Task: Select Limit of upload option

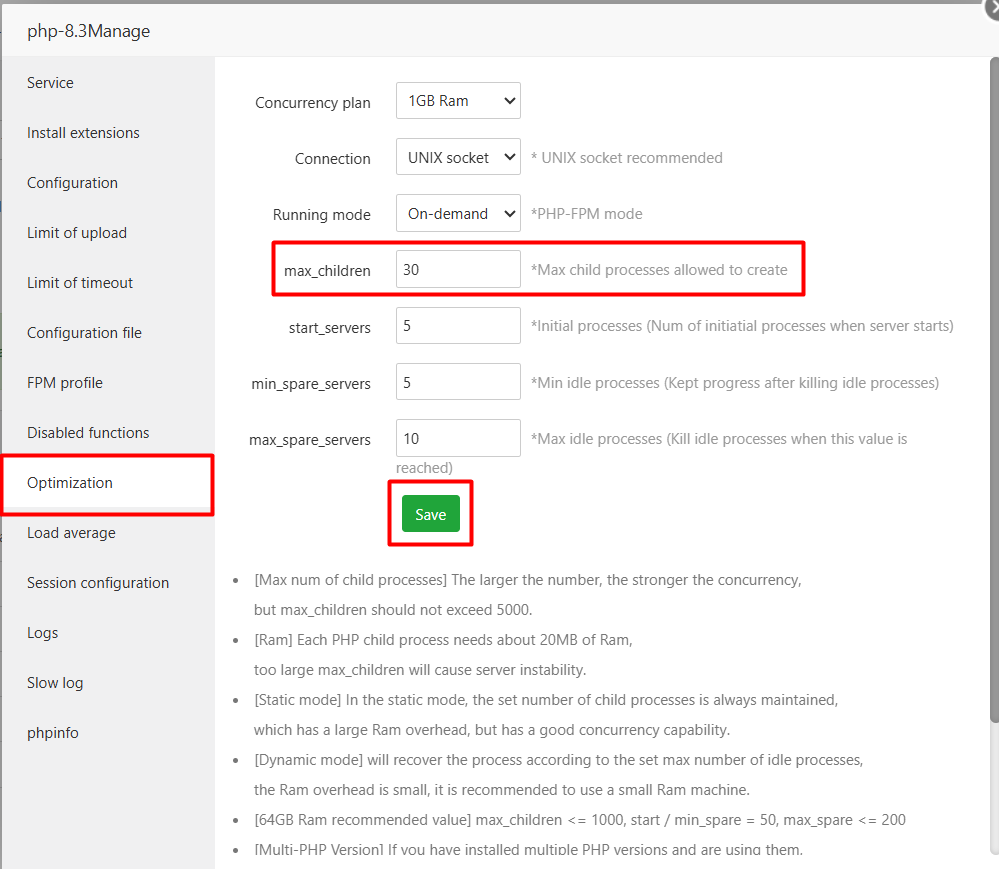Action: click(x=77, y=233)
